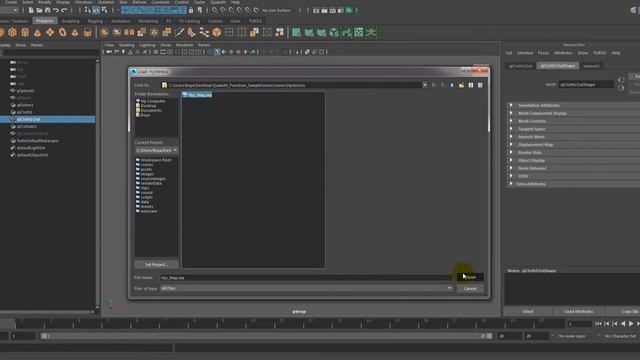Select the qlCloth1Out node in the Outliner

(x=48, y=119)
